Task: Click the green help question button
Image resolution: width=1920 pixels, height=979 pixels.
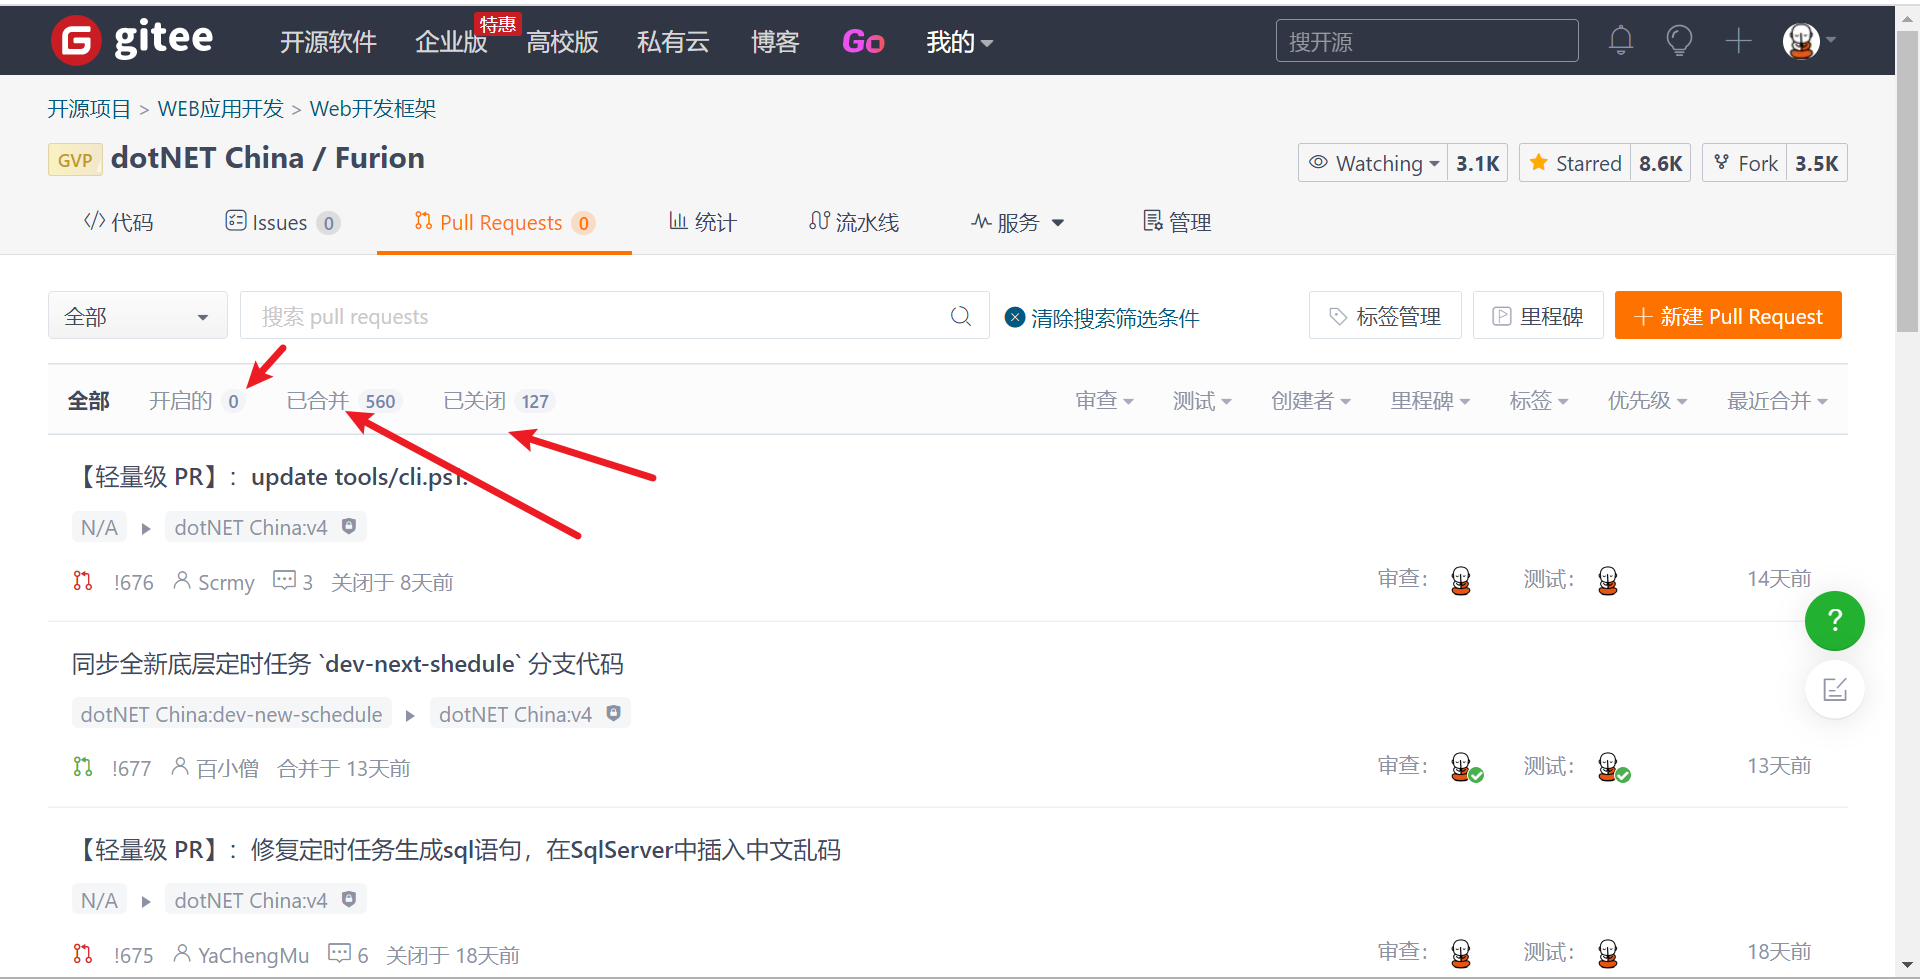Action: click(1834, 621)
